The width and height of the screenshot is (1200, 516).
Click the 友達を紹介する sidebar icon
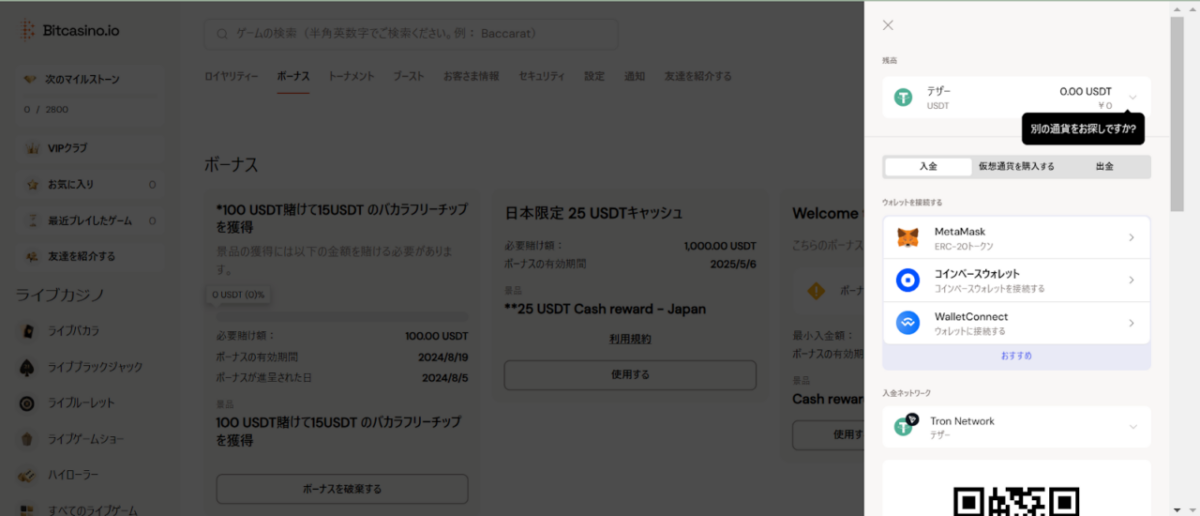[31, 256]
